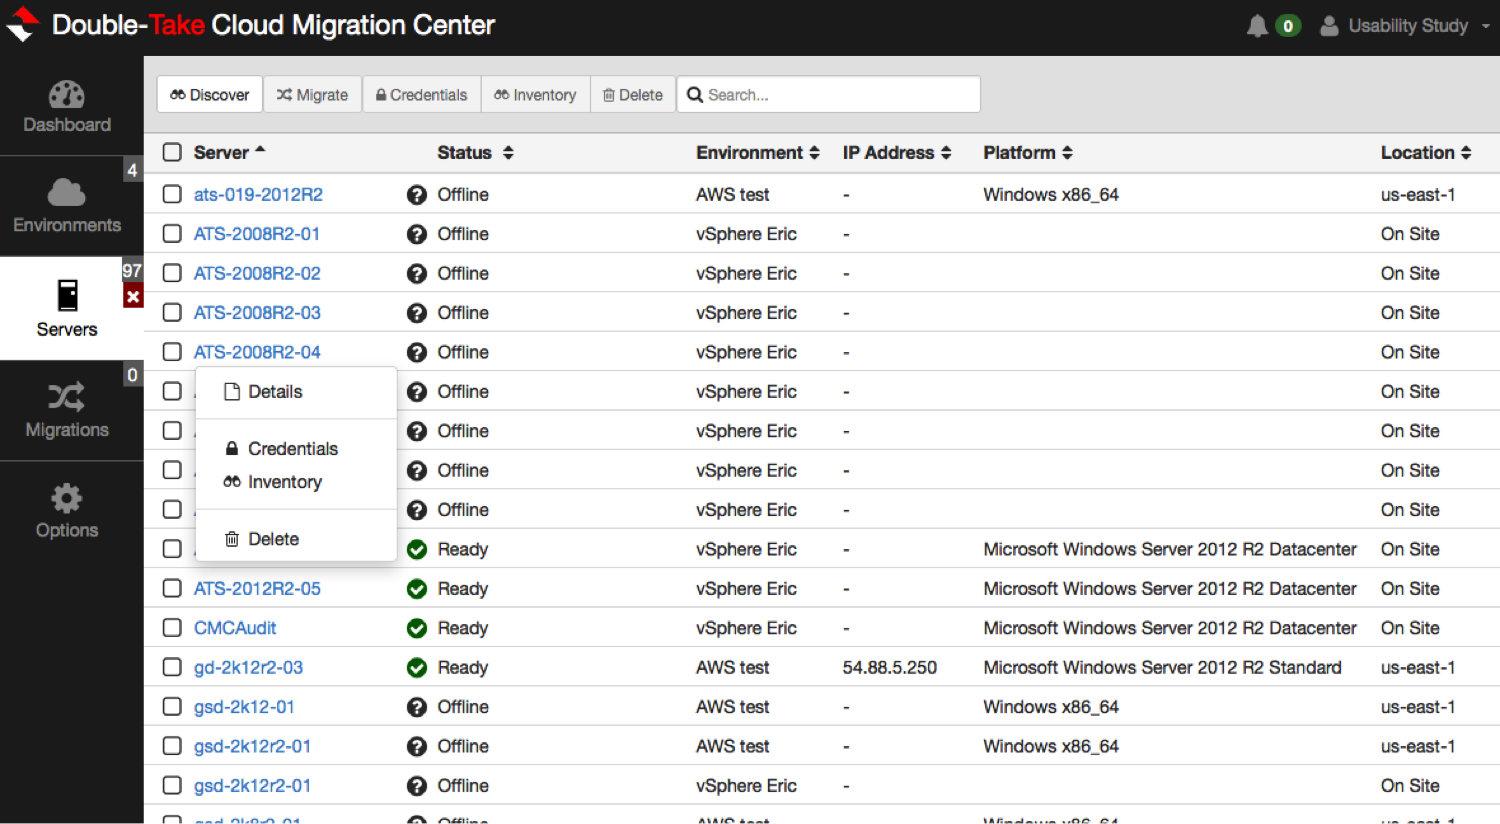Click the Double-Take Cloud Migration Center title
Screen dimensions: 1500x824
coord(273,25)
